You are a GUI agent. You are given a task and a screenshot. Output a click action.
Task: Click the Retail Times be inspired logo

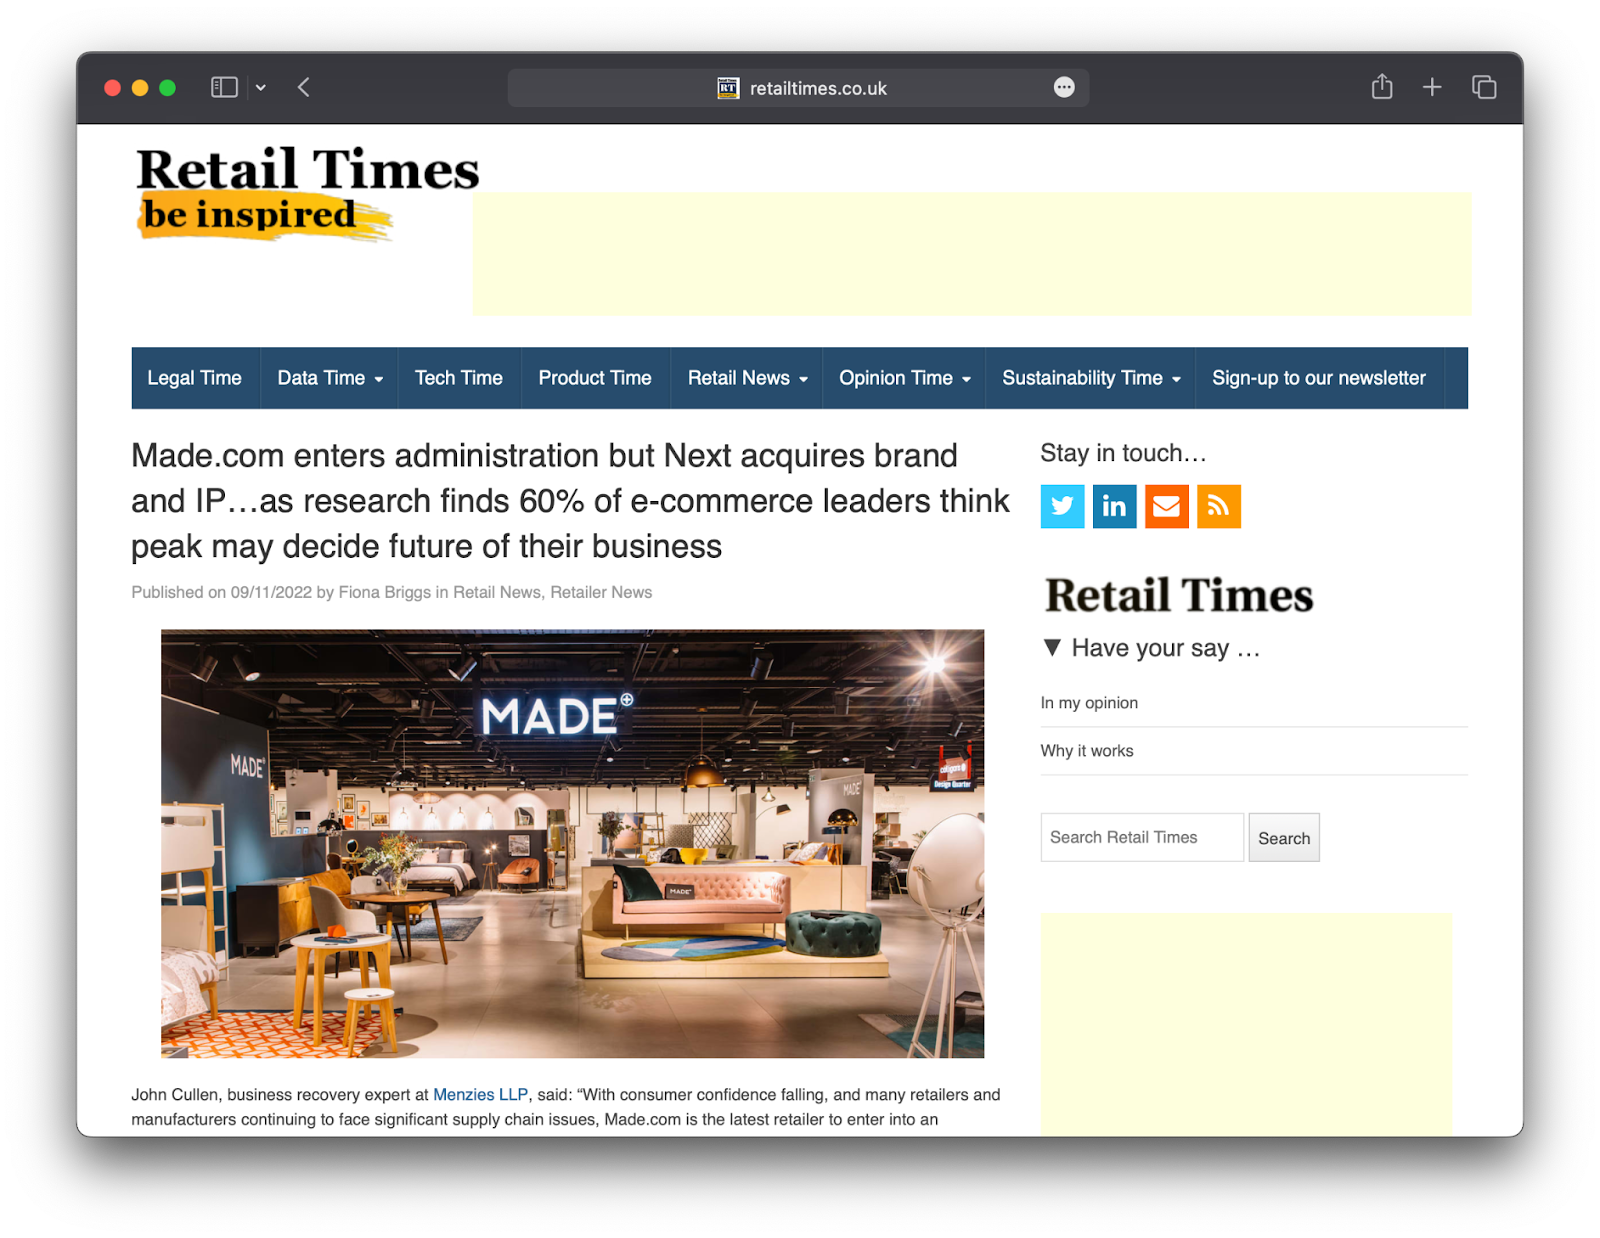coord(307,192)
